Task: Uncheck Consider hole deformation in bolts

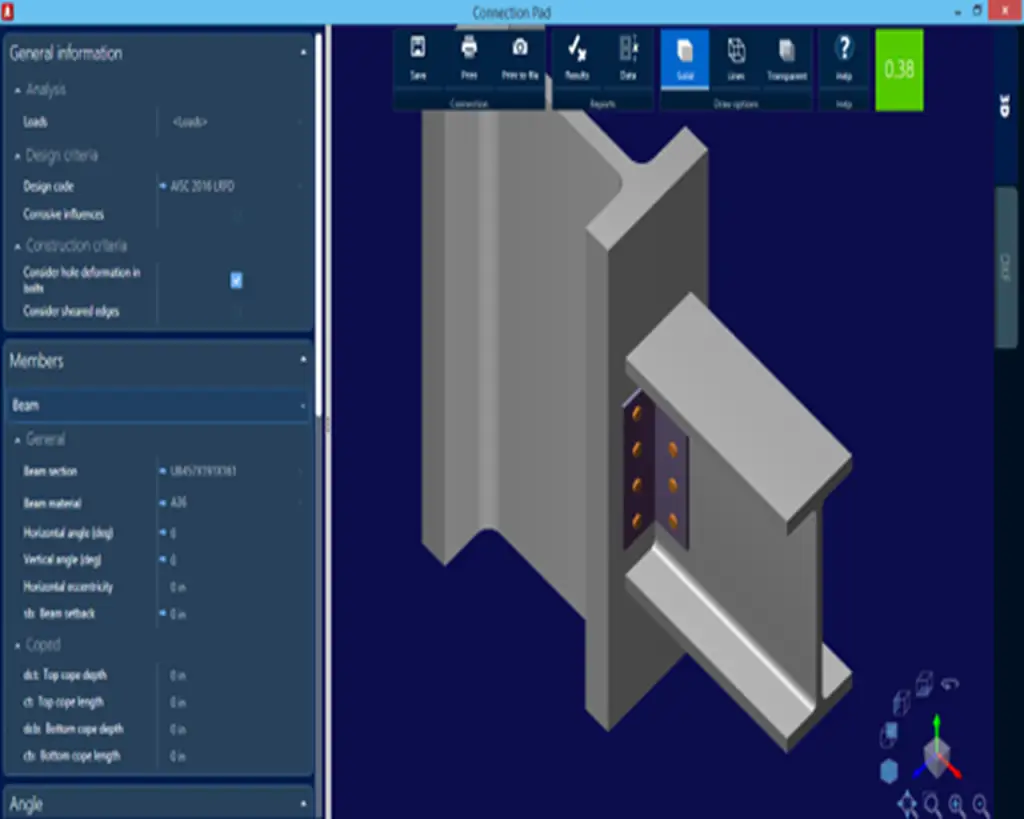Action: point(236,281)
